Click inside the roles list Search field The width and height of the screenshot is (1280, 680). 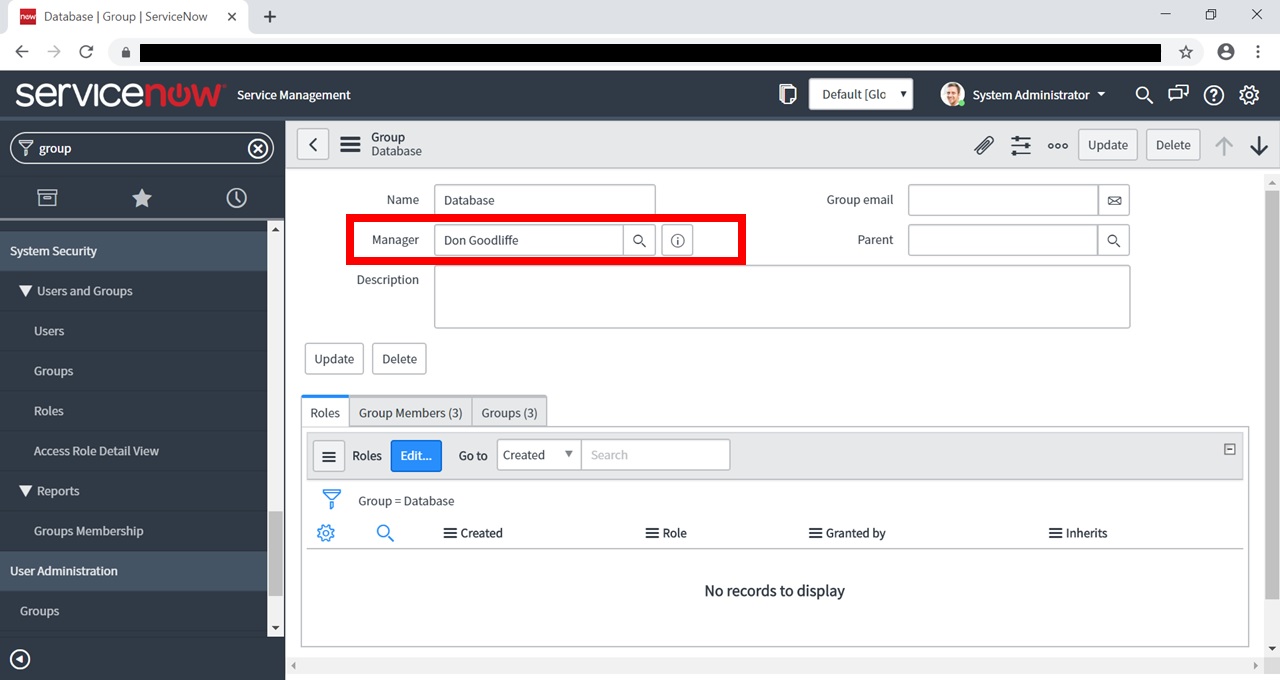click(x=655, y=454)
